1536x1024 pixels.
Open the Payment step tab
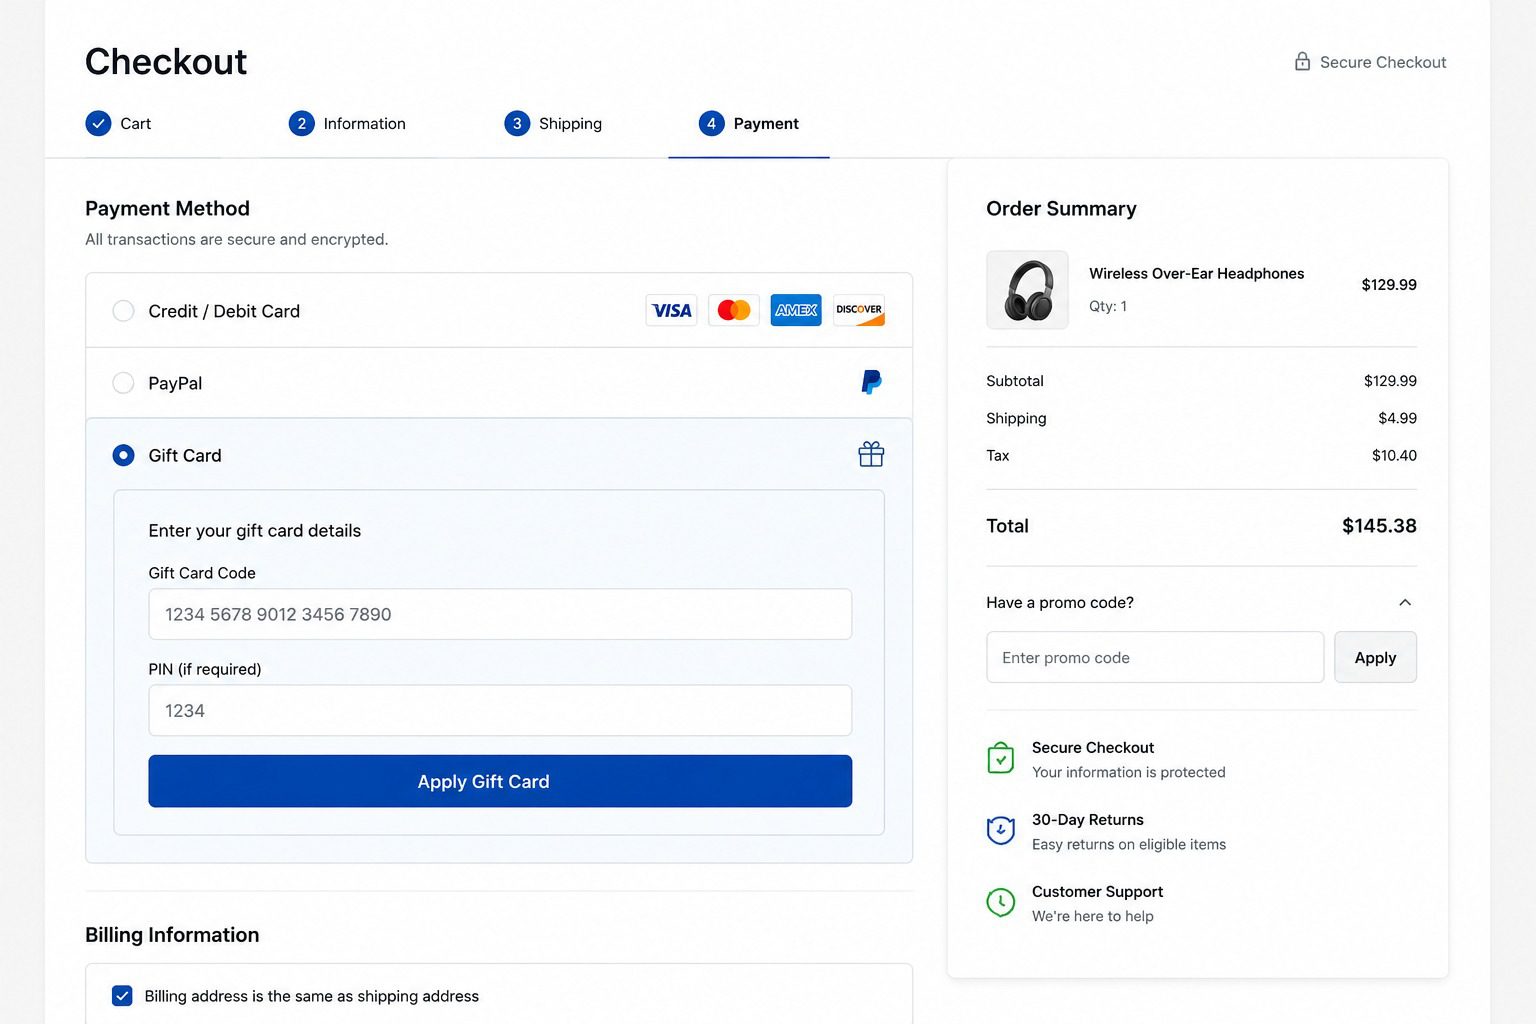click(749, 123)
